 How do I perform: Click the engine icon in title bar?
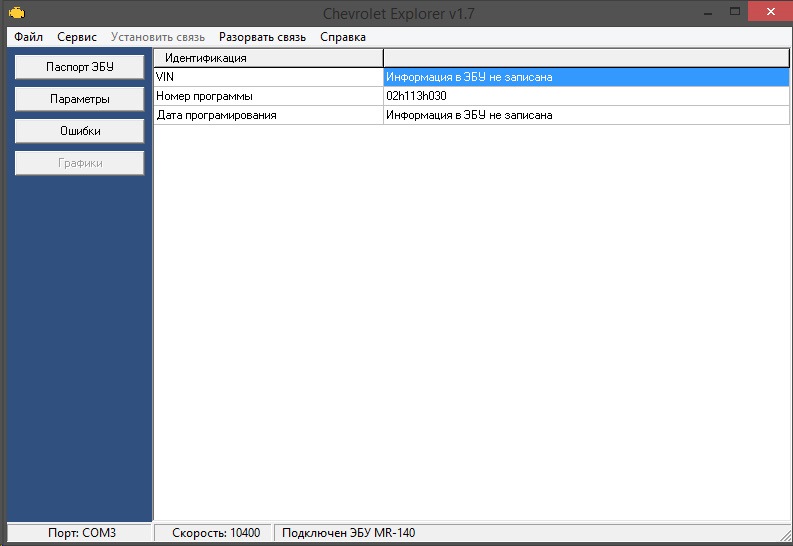click(x=17, y=13)
